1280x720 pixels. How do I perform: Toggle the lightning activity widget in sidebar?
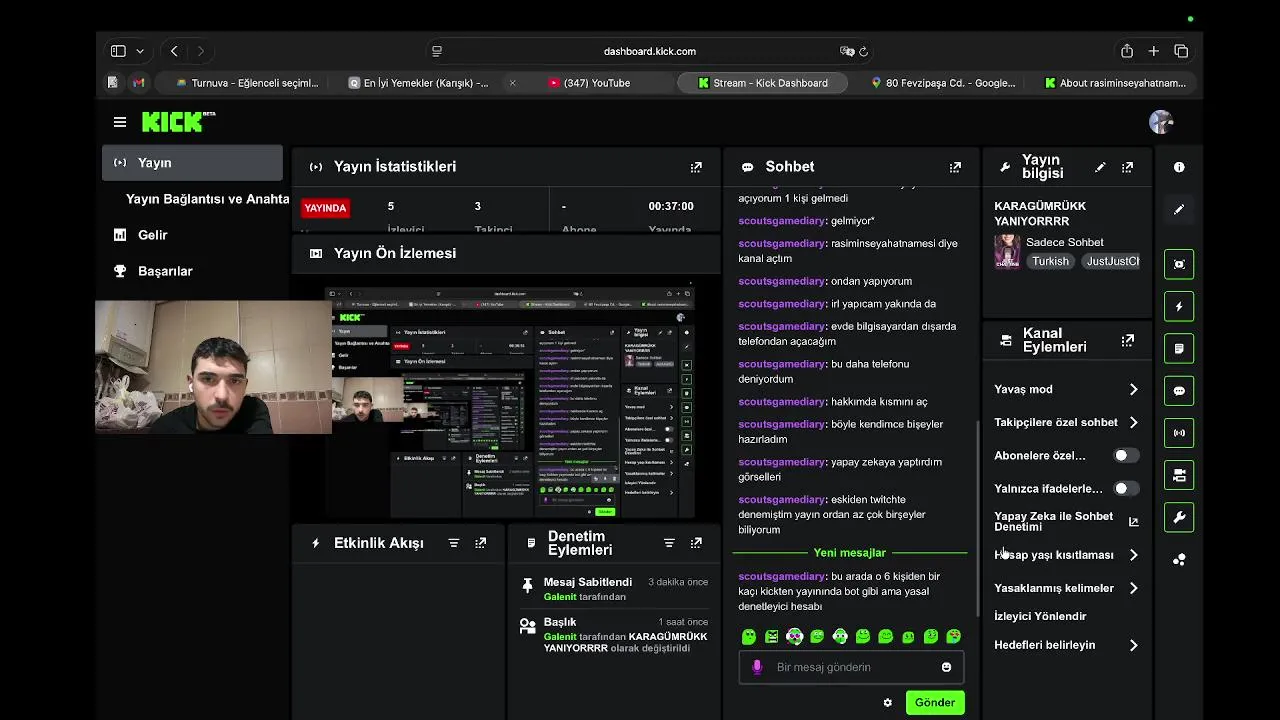point(1179,306)
